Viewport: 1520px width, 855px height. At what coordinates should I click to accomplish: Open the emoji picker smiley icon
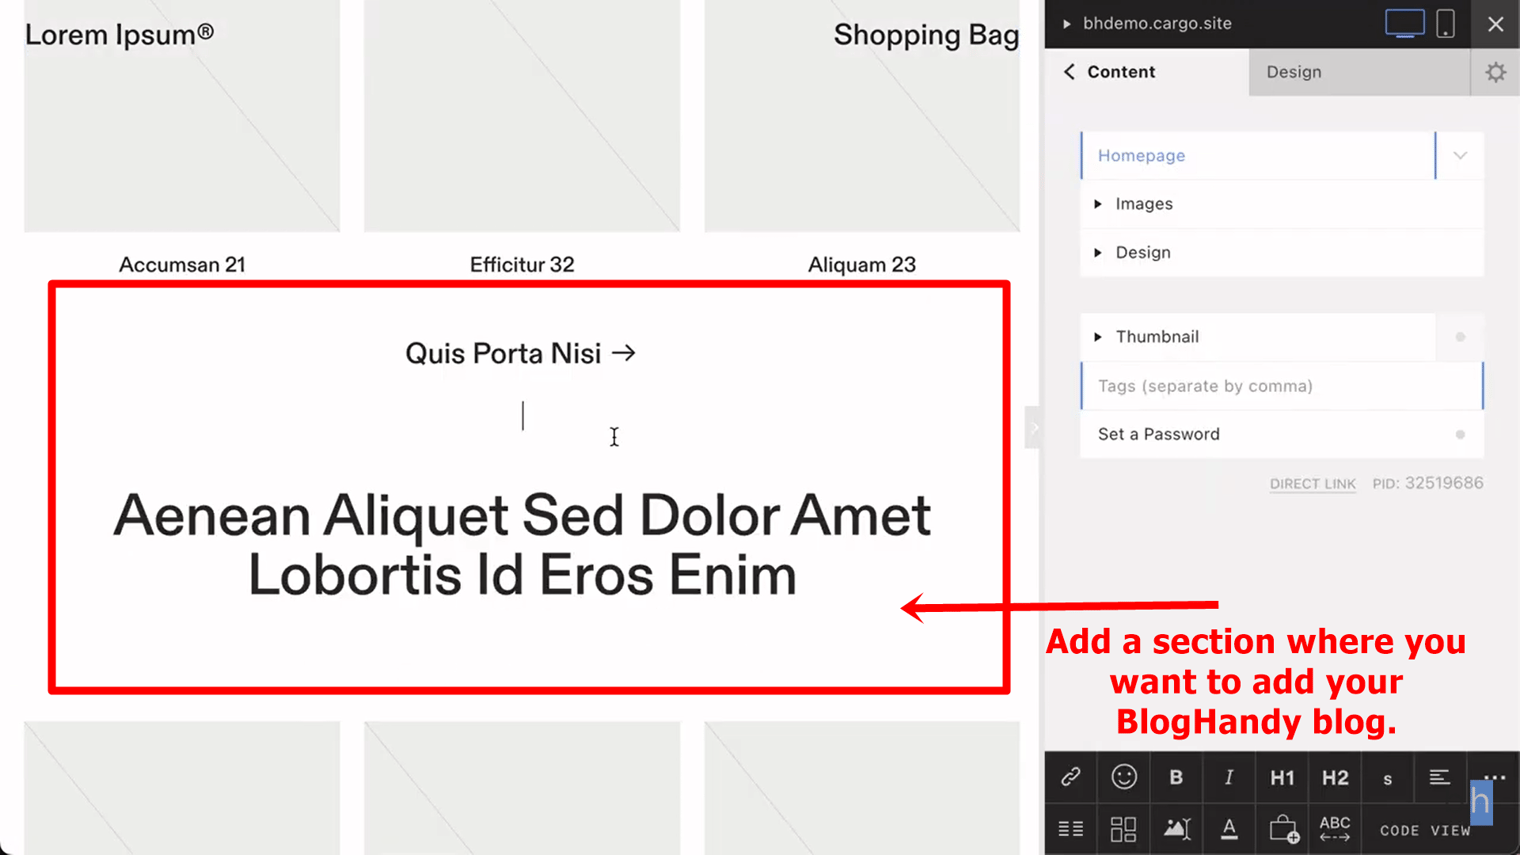pyautogui.click(x=1123, y=777)
